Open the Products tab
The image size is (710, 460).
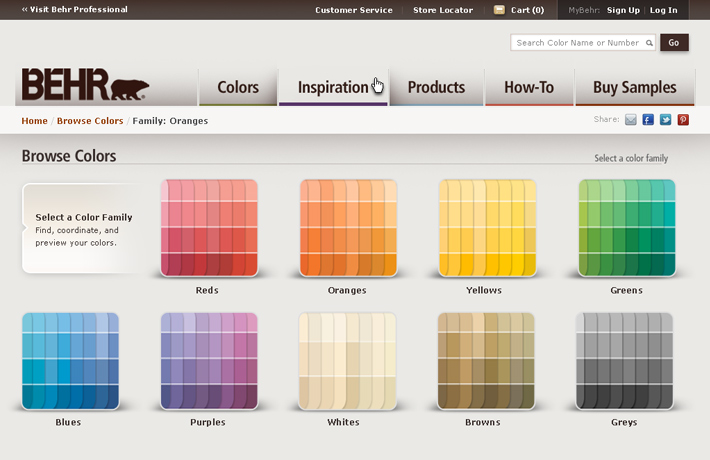click(x=436, y=87)
